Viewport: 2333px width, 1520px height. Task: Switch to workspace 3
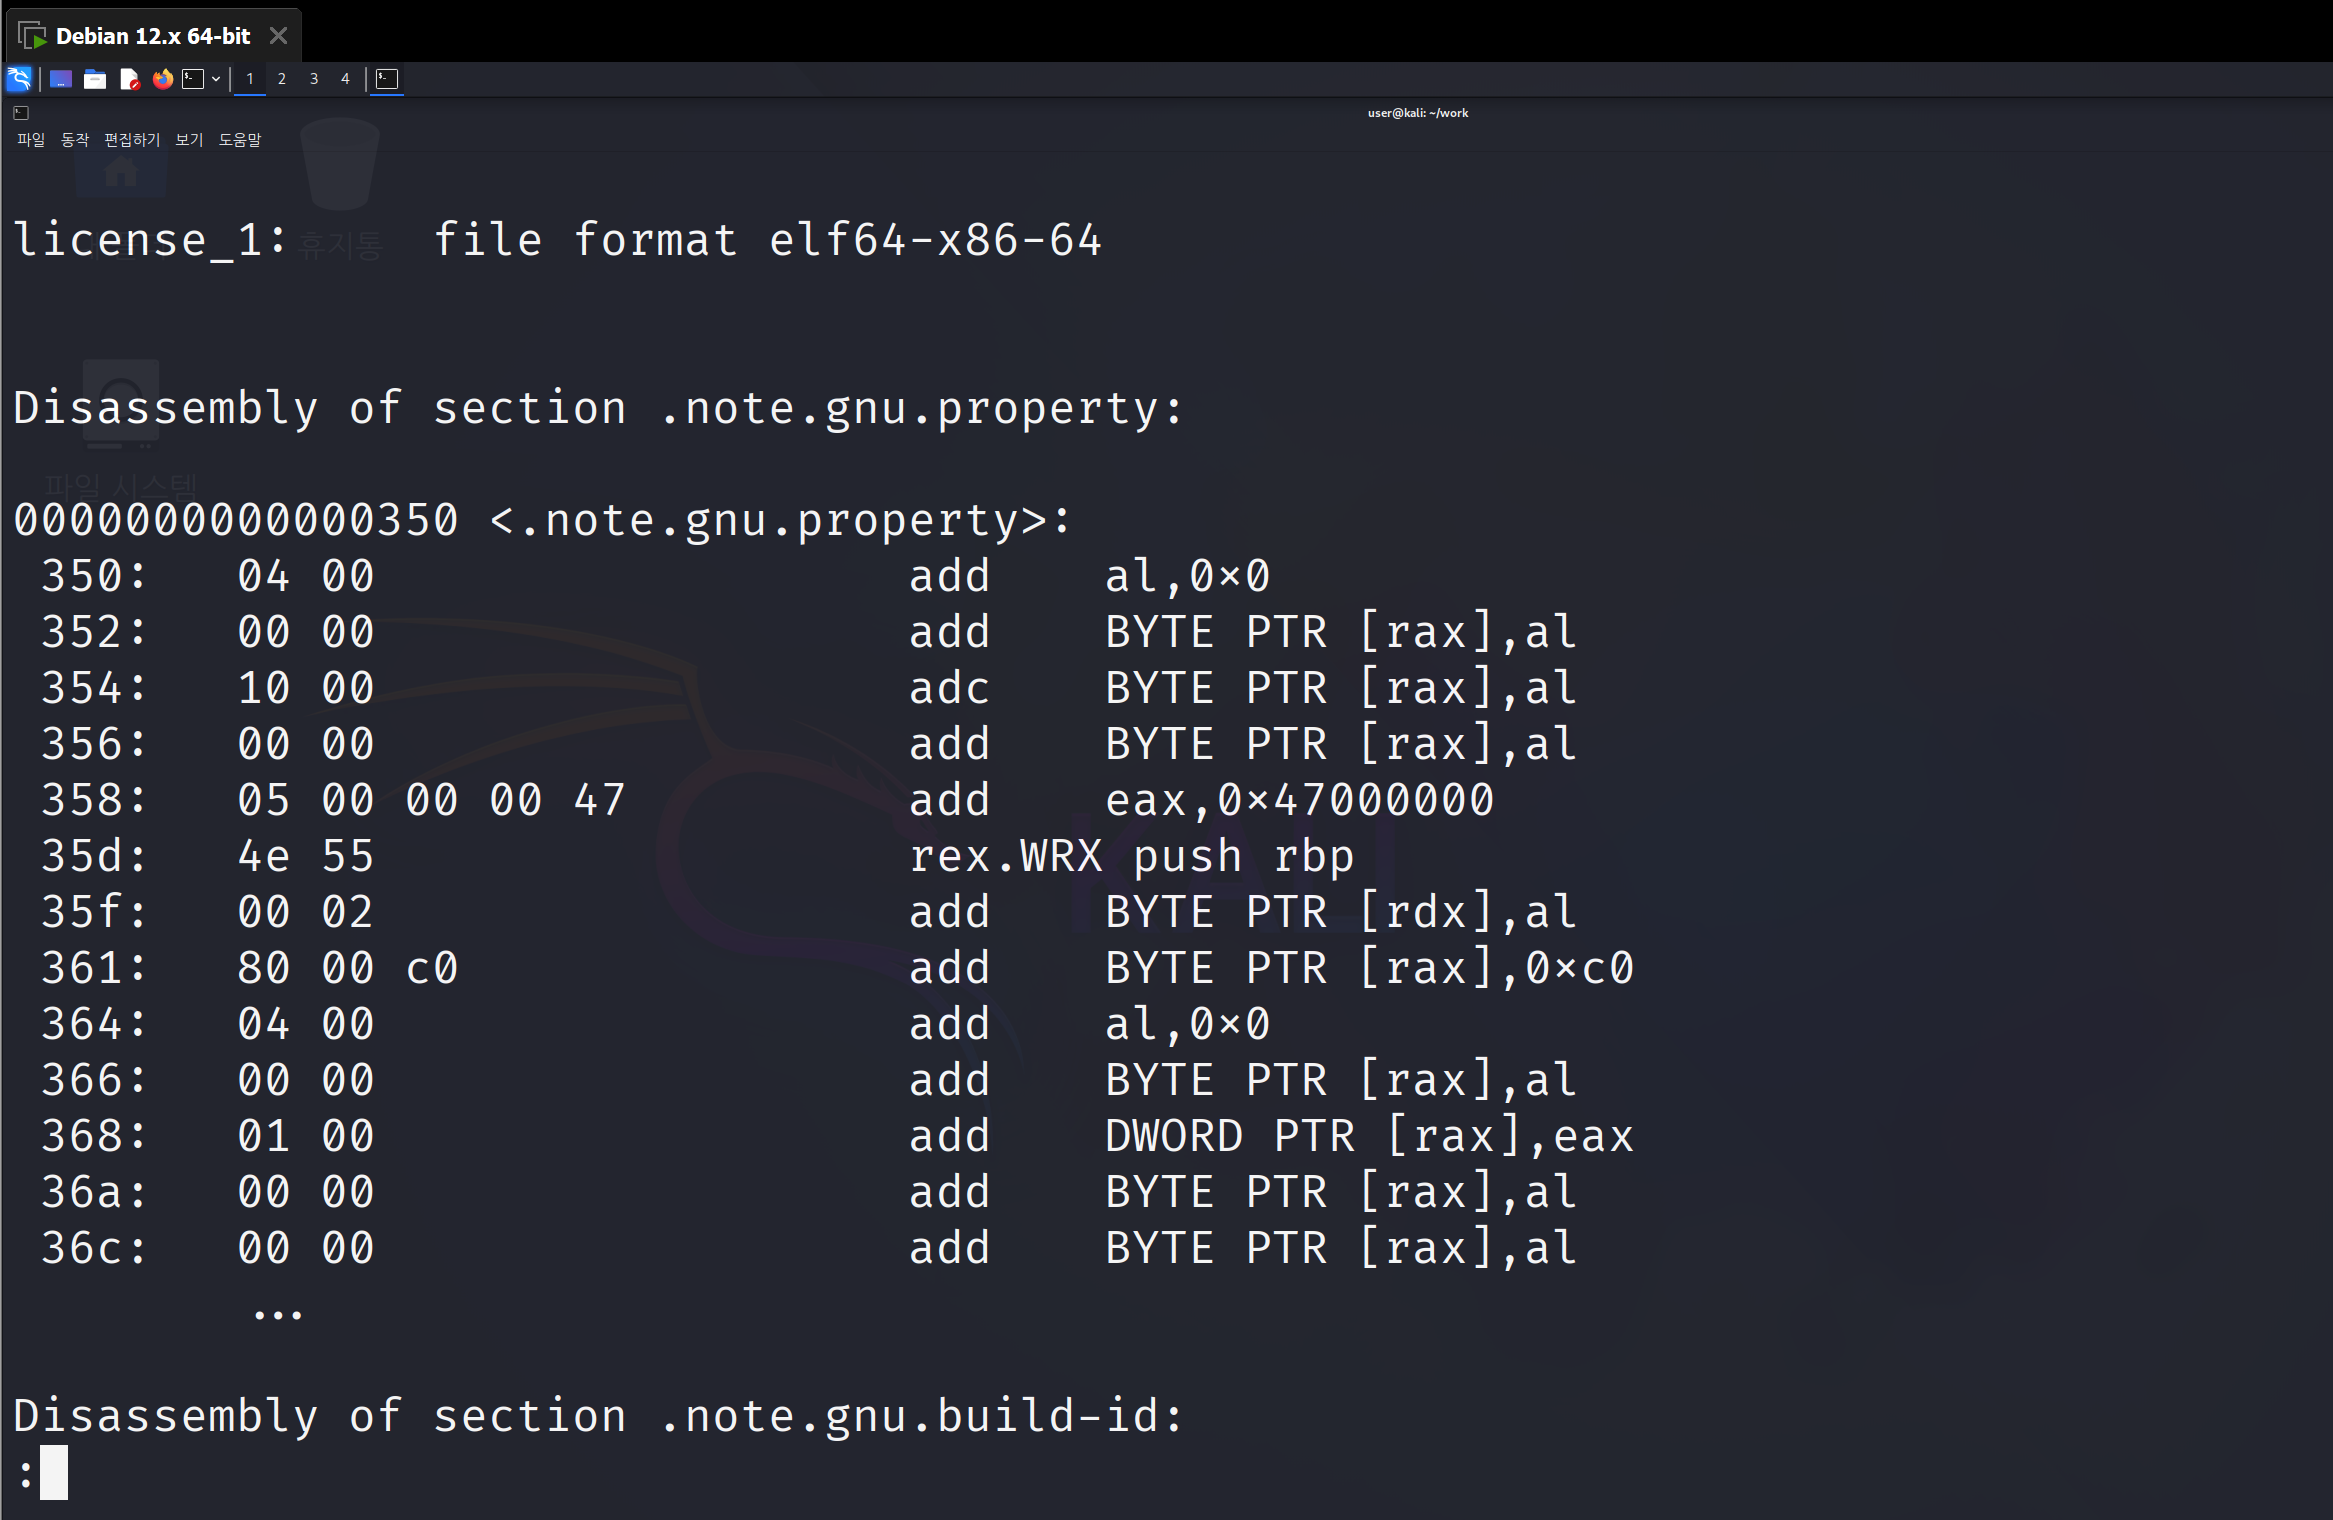coord(314,79)
